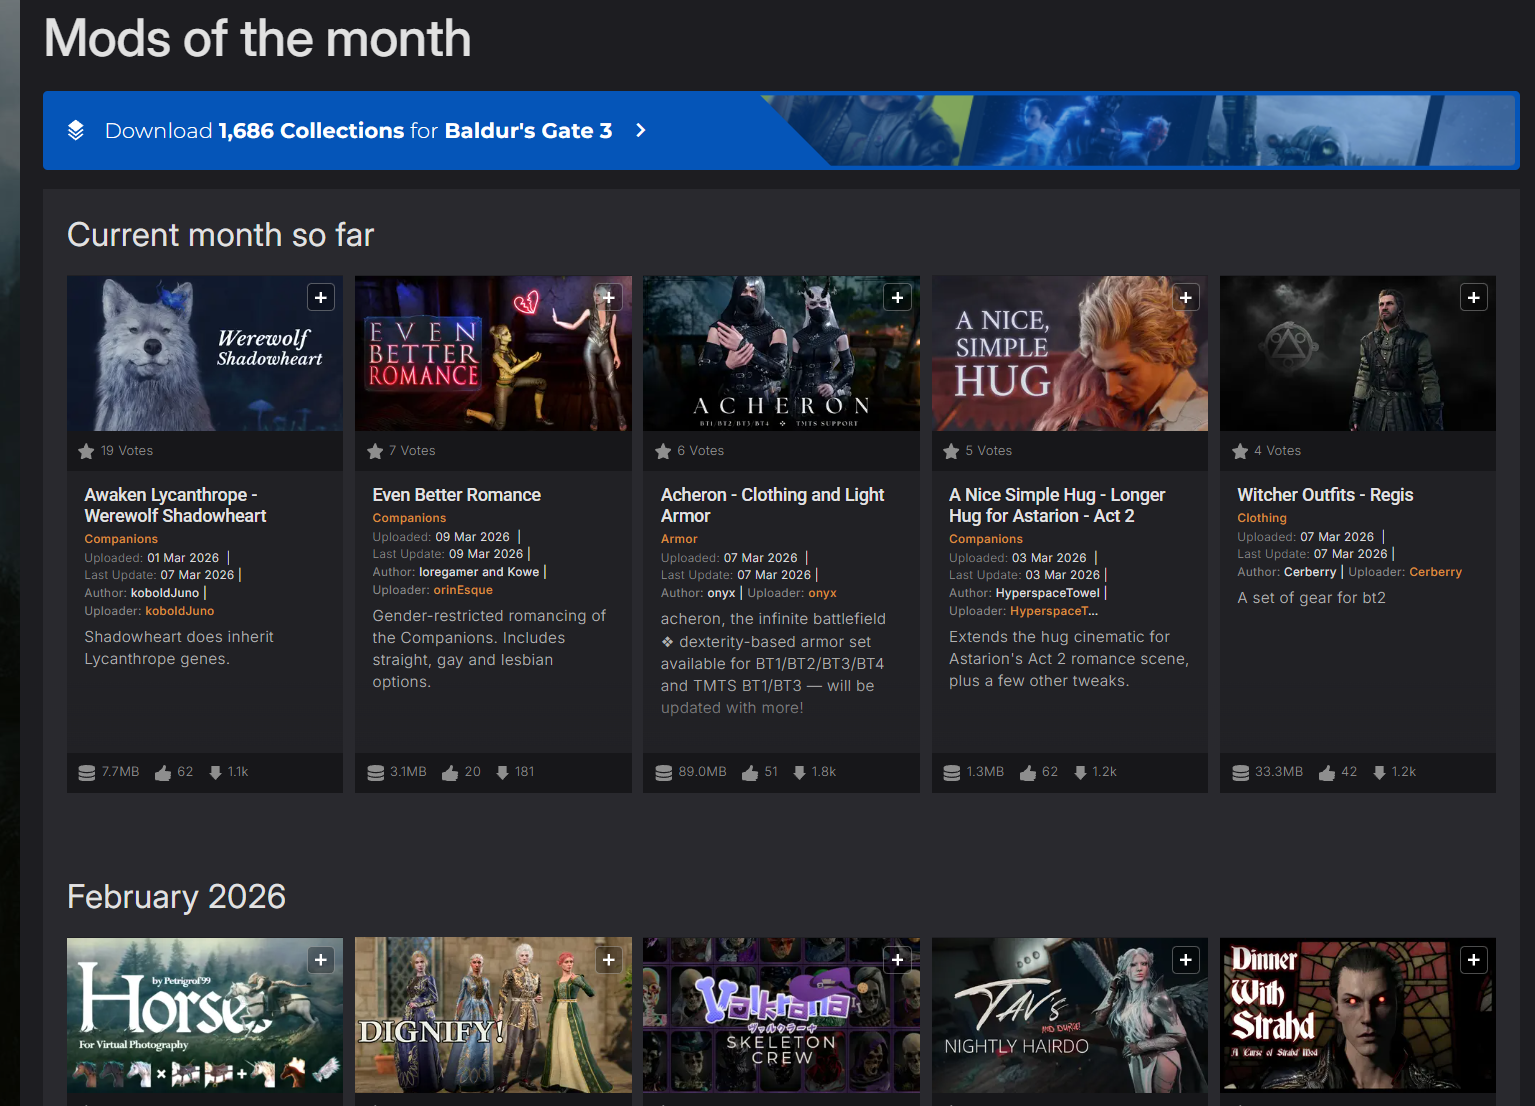
Task: Open the Even Better Romance mod title link
Action: tap(456, 495)
